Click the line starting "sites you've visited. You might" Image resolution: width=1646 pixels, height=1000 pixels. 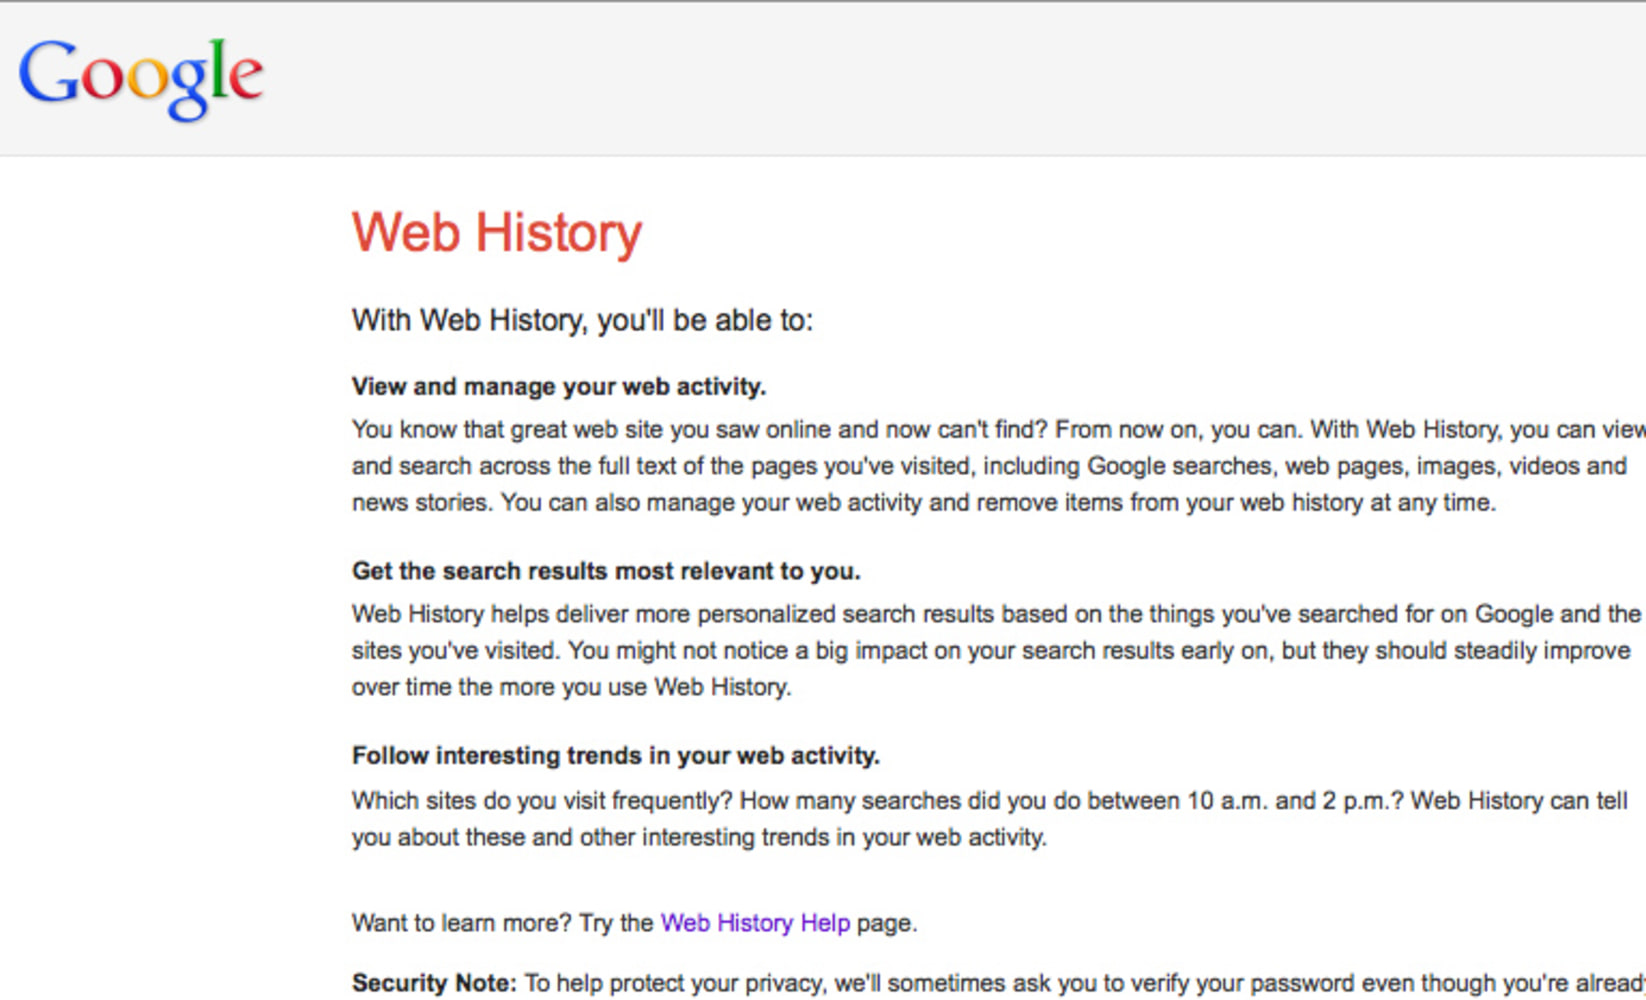tap(990, 650)
